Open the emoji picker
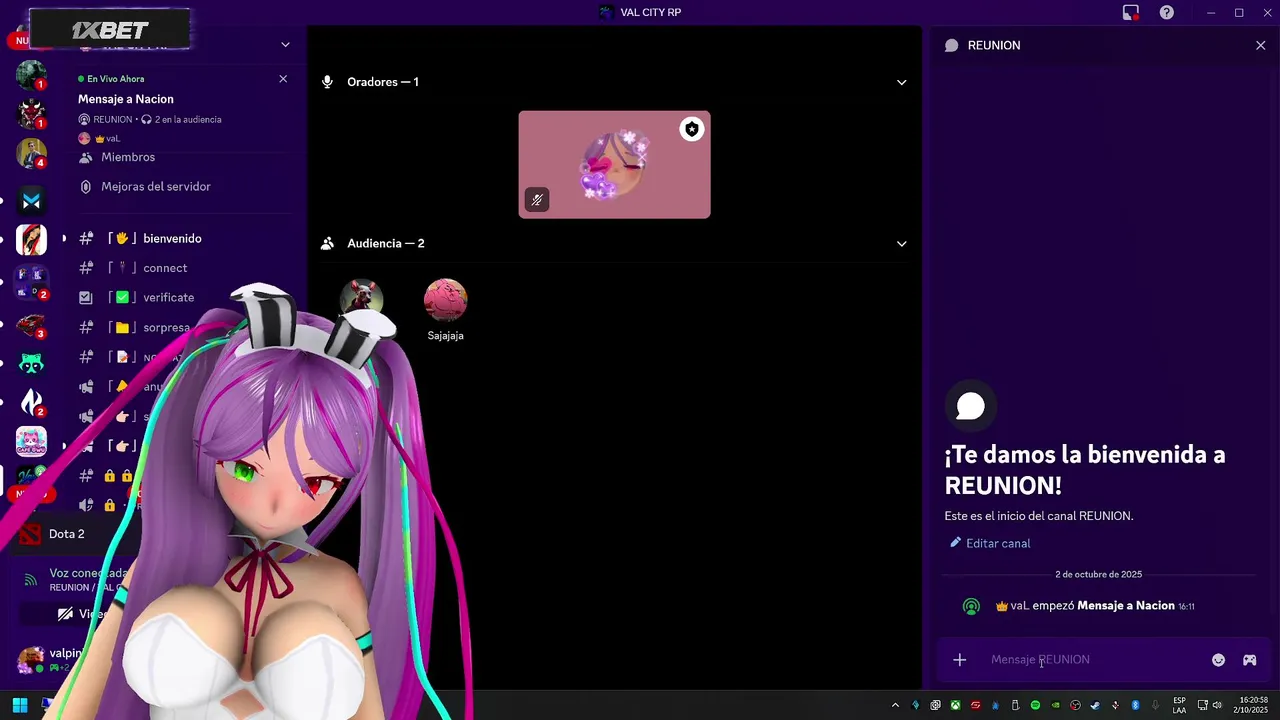This screenshot has width=1280, height=720. coord(1218,660)
